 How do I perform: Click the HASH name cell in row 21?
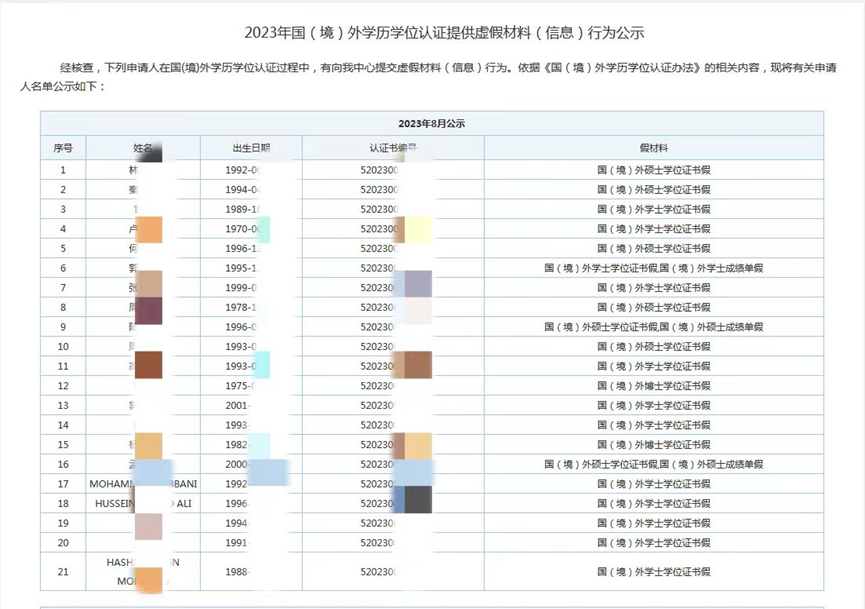(143, 572)
